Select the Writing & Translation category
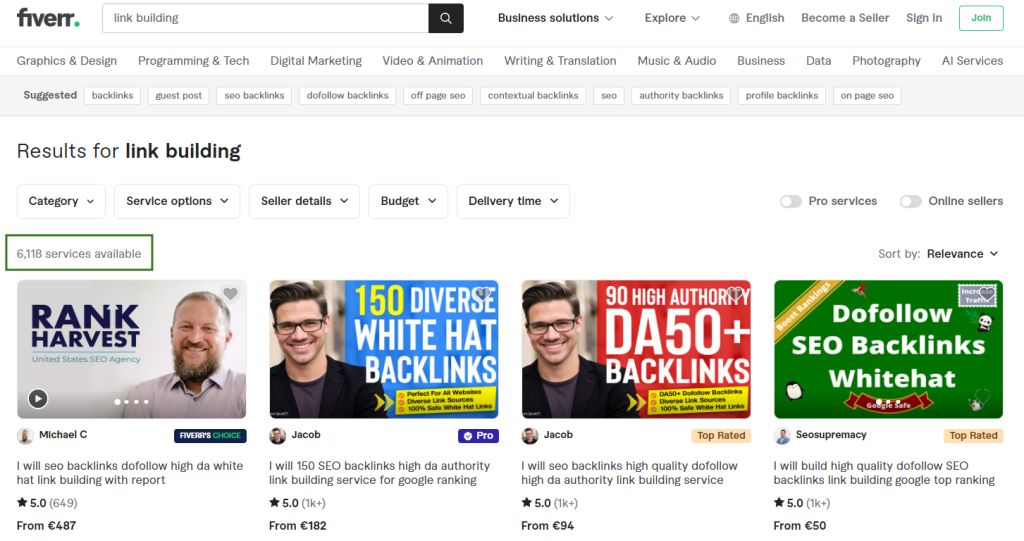1024x541 pixels. (x=560, y=61)
